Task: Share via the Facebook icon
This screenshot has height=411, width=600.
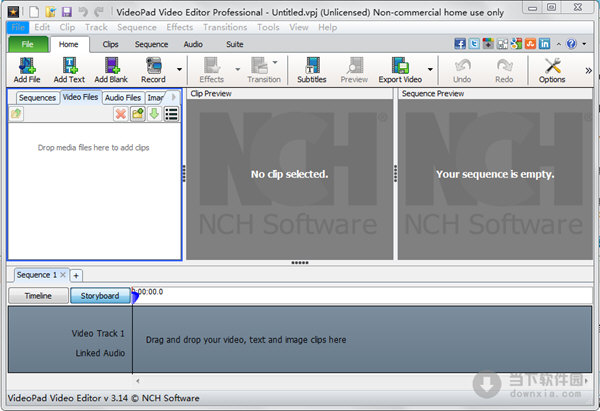Action: coord(460,44)
